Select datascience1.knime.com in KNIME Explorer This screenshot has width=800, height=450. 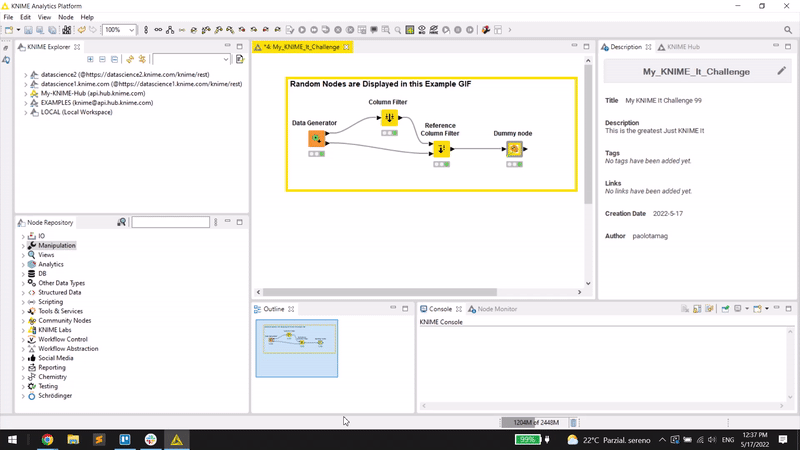(141, 84)
